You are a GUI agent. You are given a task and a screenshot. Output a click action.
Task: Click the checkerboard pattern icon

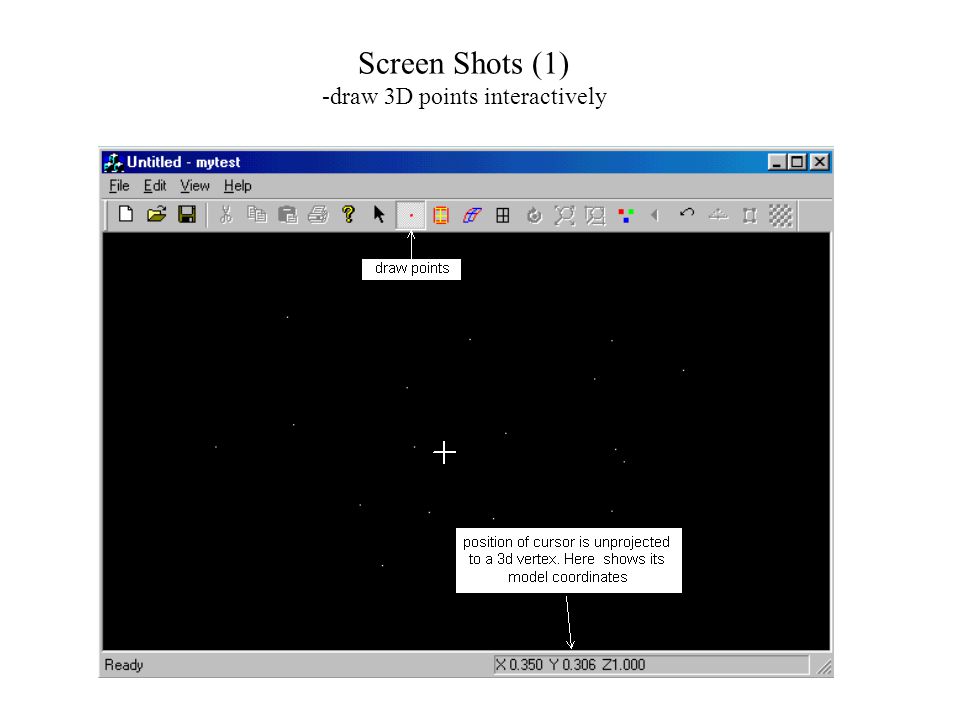tap(781, 216)
